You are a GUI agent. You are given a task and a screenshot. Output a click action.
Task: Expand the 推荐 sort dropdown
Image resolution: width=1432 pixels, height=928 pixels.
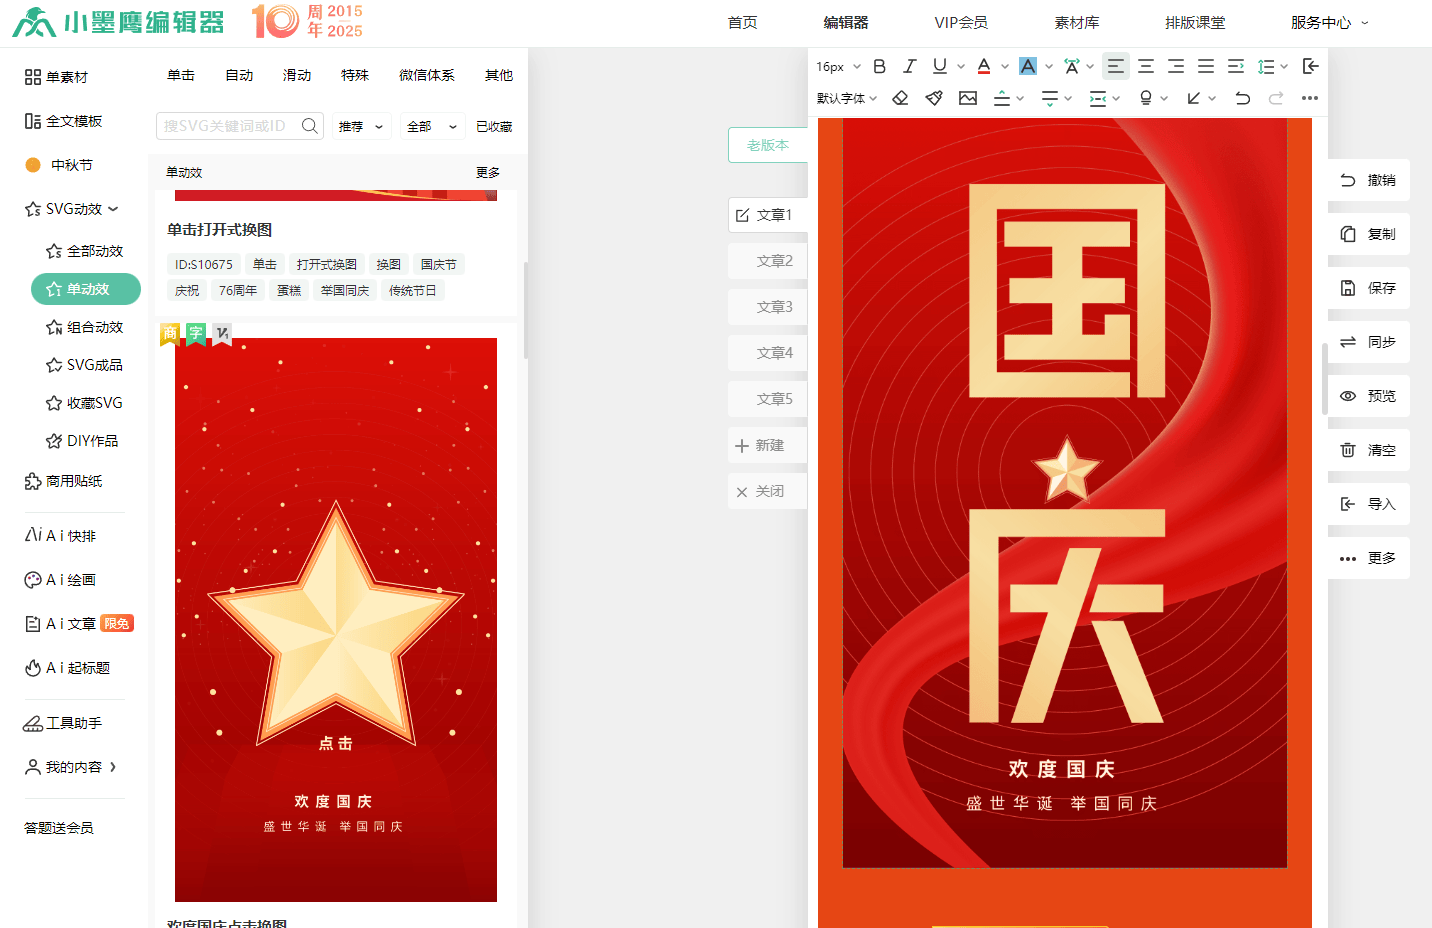(x=360, y=127)
